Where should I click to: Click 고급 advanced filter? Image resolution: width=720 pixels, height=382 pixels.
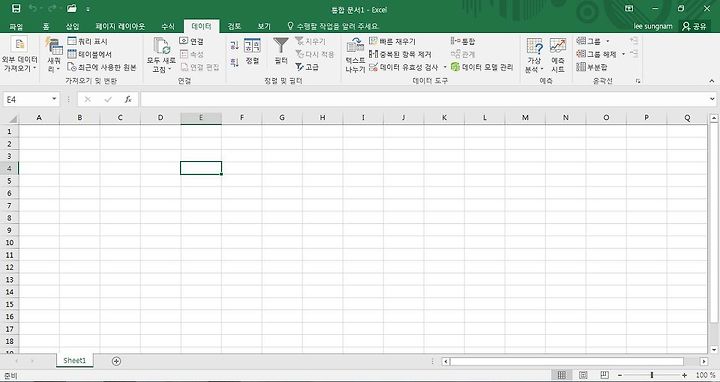[x=307, y=67]
